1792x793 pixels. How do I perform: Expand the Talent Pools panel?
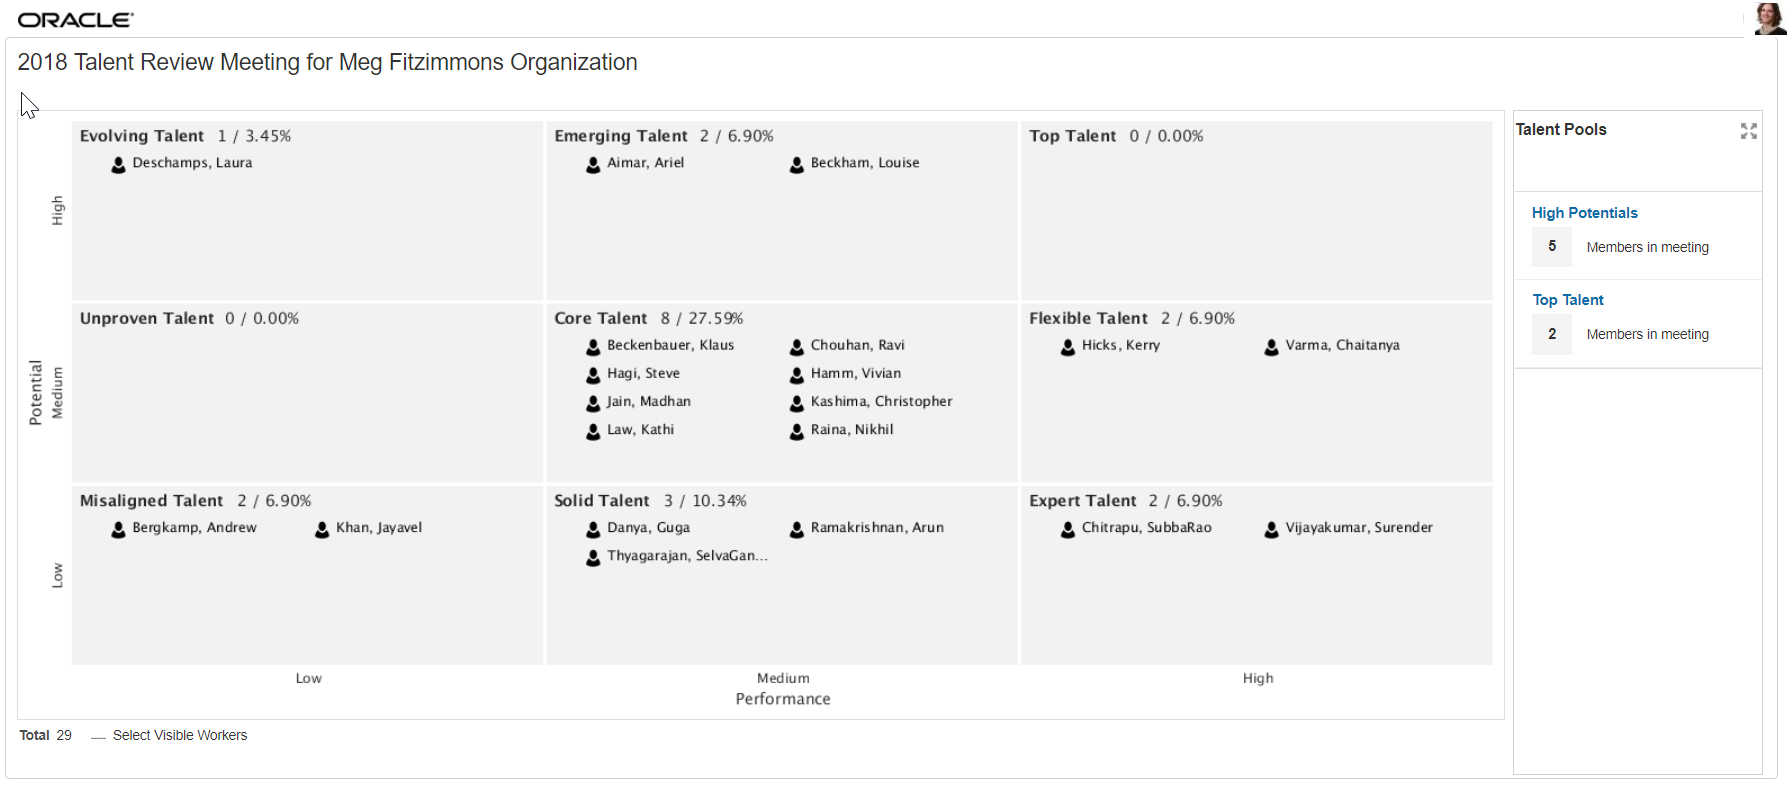click(x=1748, y=131)
